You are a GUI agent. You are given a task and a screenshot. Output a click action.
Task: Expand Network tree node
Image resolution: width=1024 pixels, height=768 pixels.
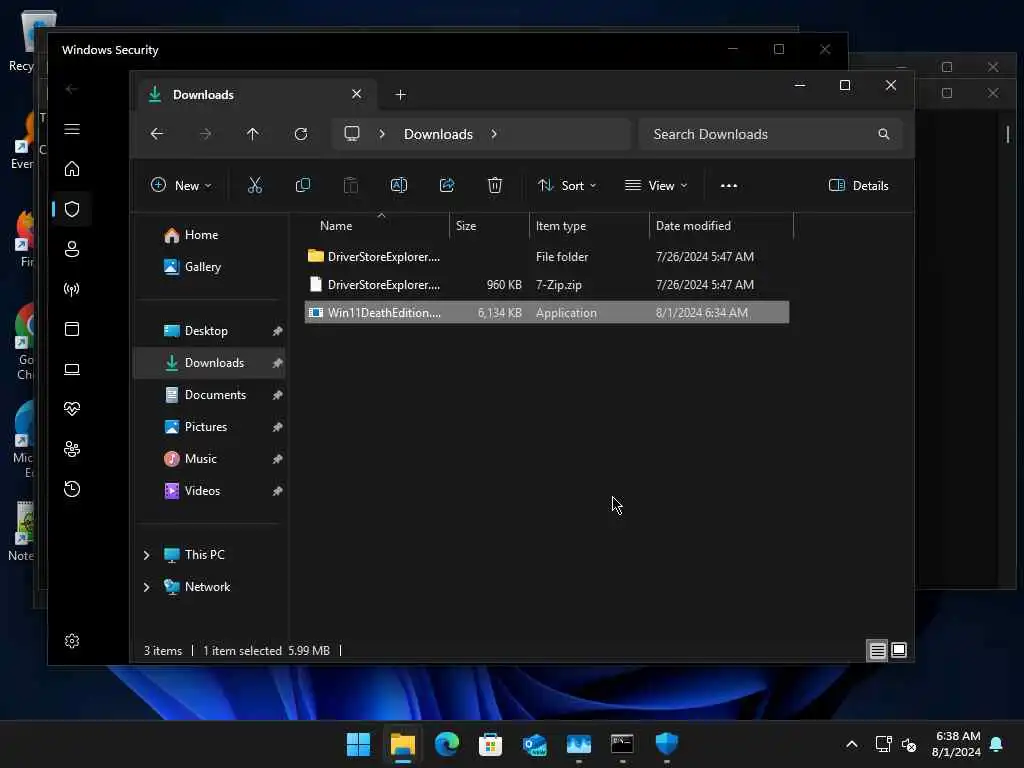tap(146, 587)
